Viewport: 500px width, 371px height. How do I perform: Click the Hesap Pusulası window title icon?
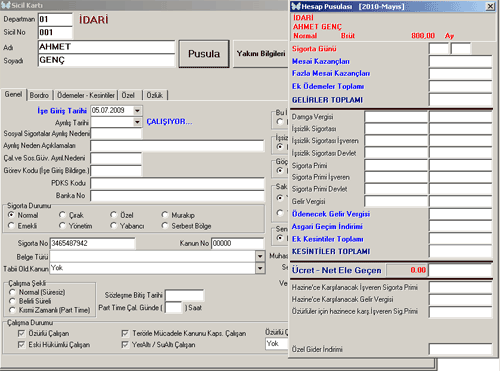[296, 6]
